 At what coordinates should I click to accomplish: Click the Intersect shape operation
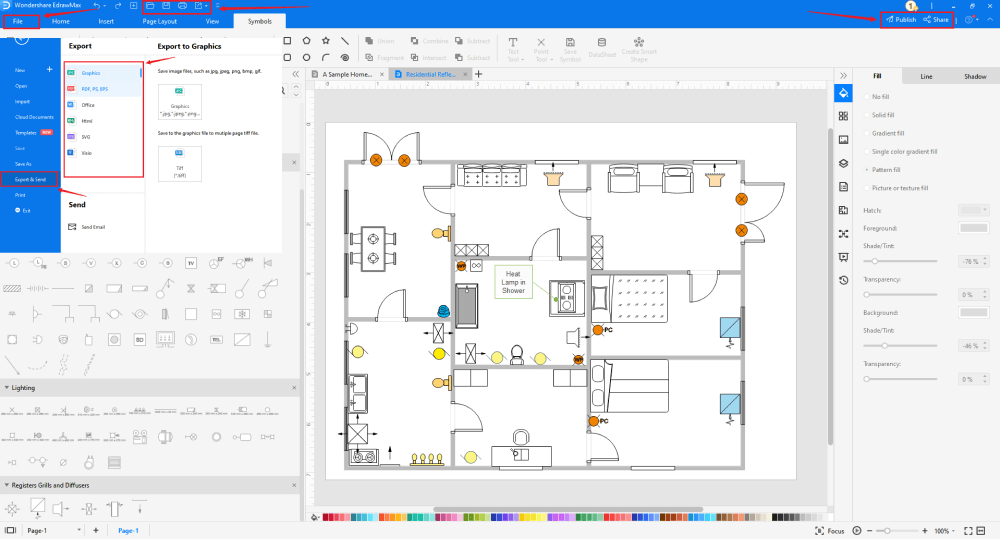pyautogui.click(x=429, y=57)
